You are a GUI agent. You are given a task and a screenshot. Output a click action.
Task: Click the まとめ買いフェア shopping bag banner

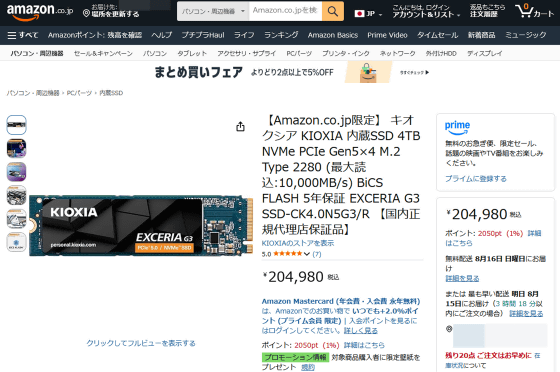(x=368, y=72)
